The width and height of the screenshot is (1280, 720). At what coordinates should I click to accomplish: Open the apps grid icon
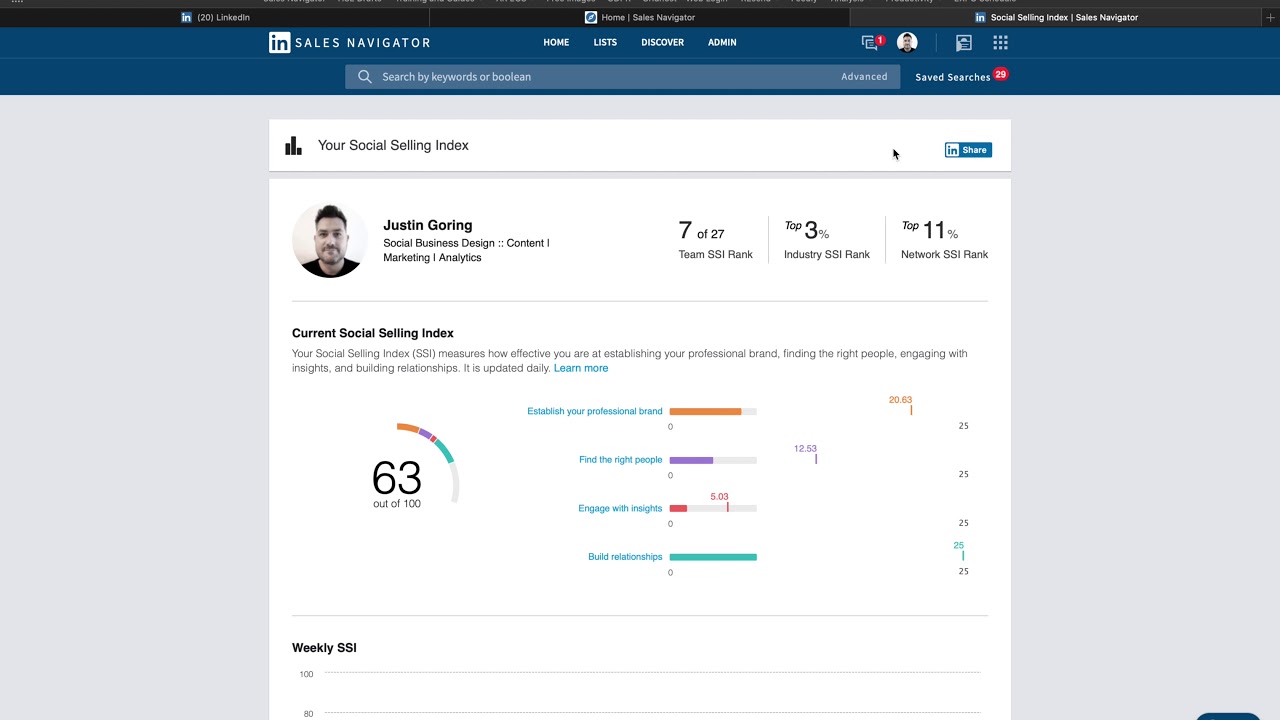point(1000,42)
